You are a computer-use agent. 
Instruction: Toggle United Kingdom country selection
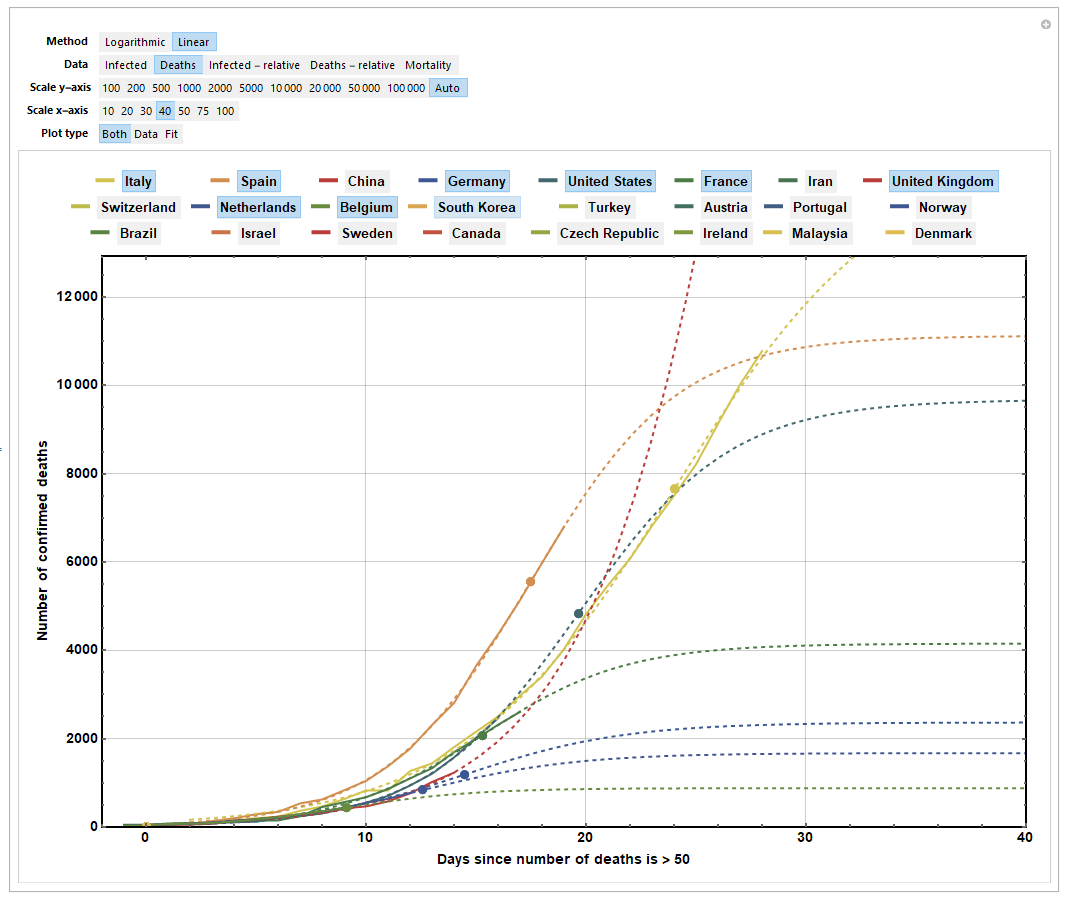click(942, 181)
